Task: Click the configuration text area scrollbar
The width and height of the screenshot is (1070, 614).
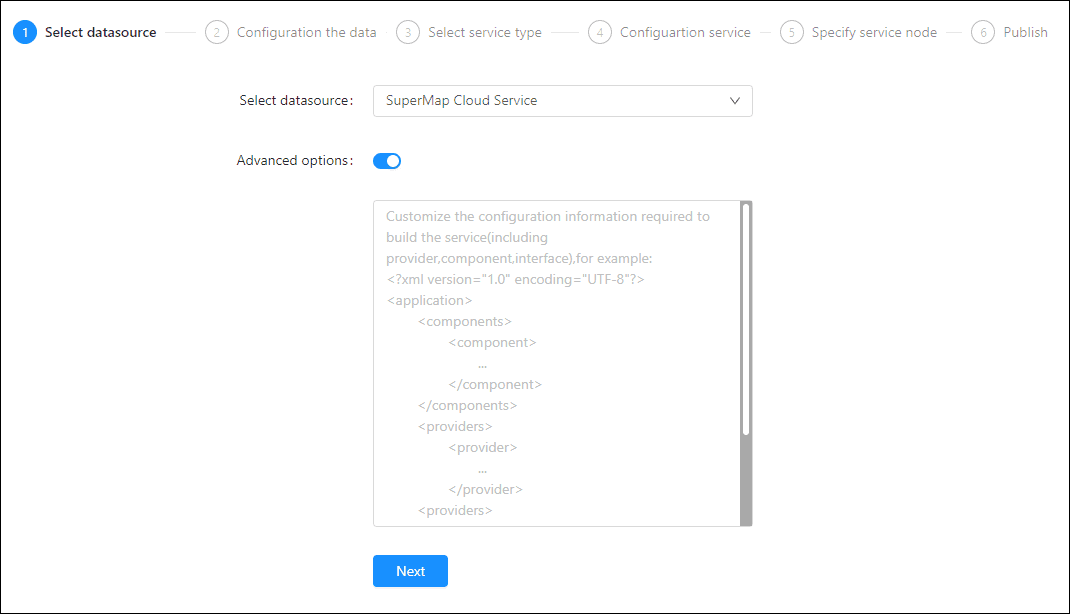Action: pyautogui.click(x=746, y=320)
